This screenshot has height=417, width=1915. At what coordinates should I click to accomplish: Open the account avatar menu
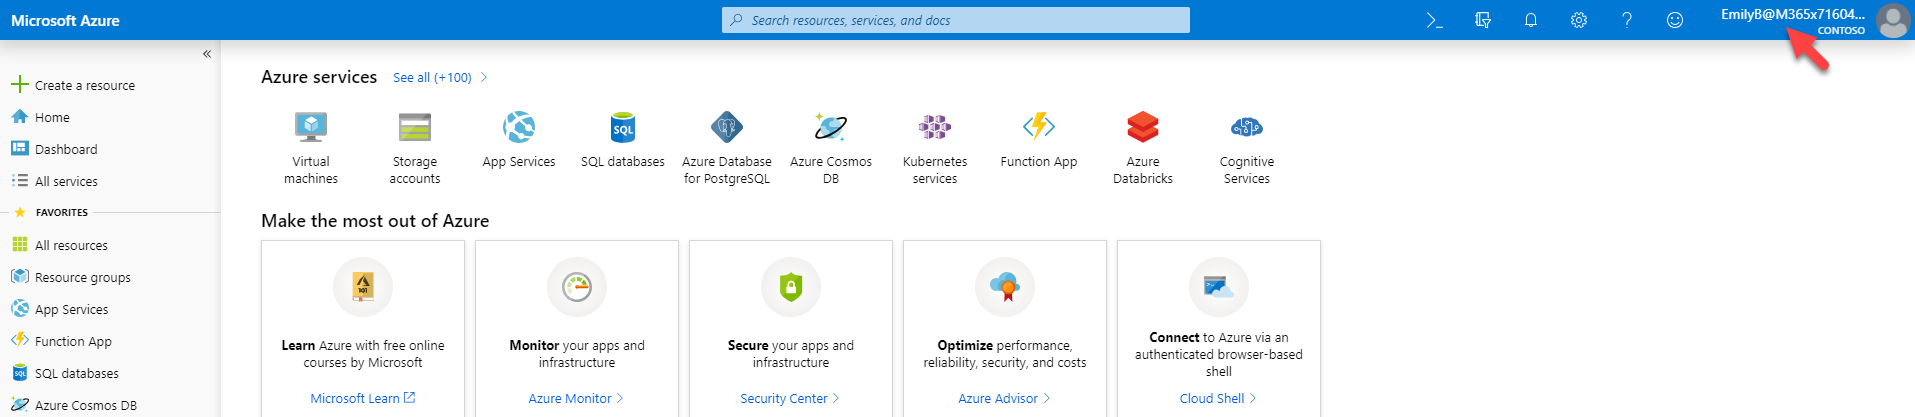(1893, 20)
